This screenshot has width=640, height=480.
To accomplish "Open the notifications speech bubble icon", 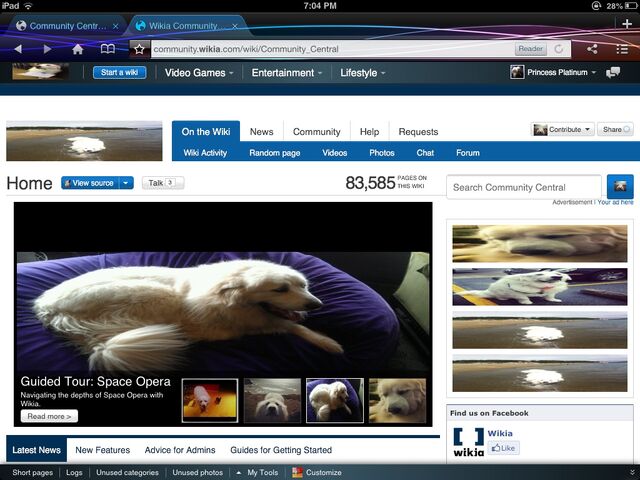I will (x=613, y=73).
